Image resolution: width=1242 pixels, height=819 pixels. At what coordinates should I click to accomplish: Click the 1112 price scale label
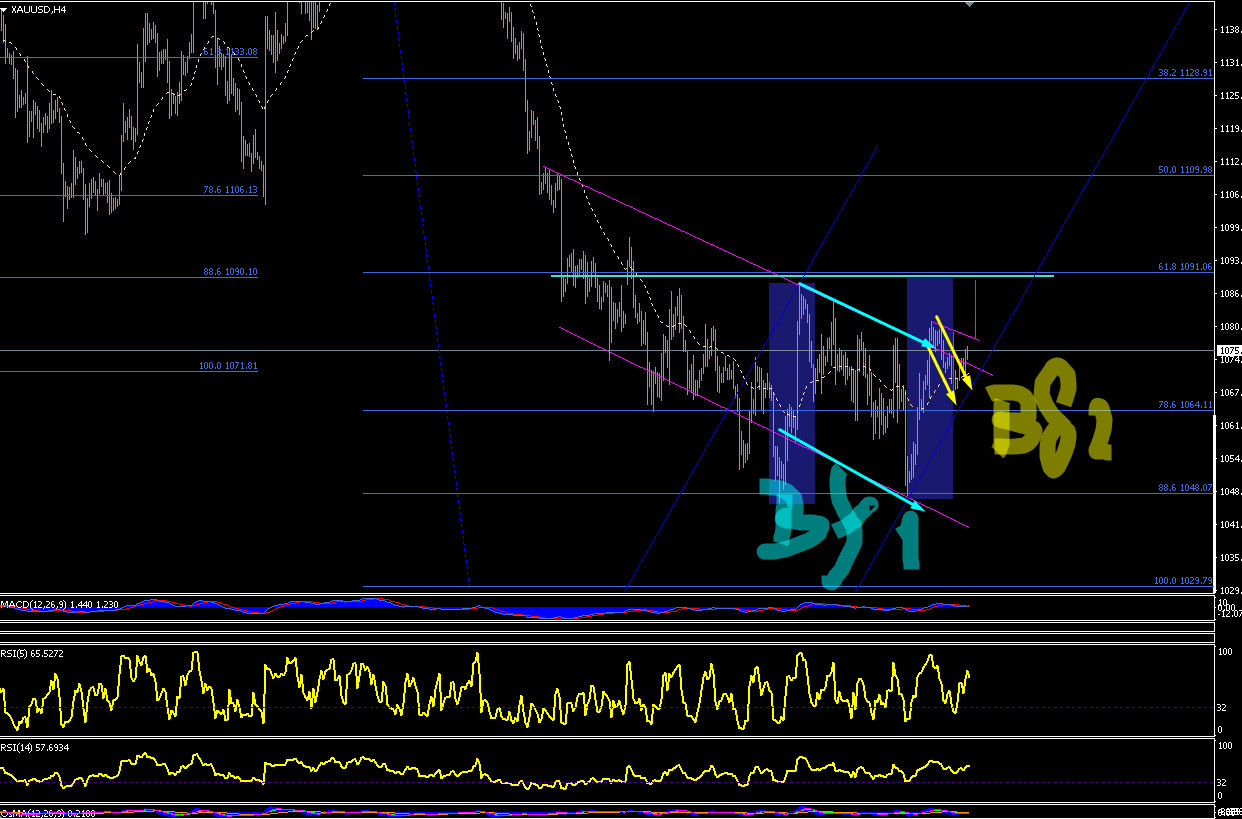click(1230, 162)
